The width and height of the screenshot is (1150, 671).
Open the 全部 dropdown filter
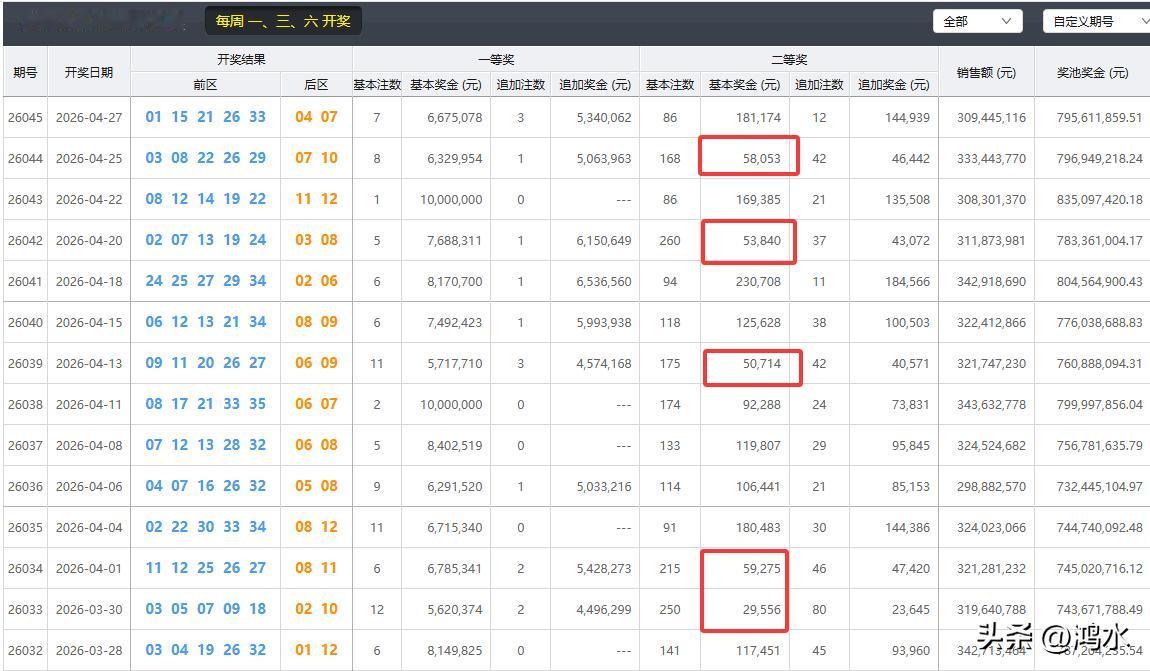977,20
